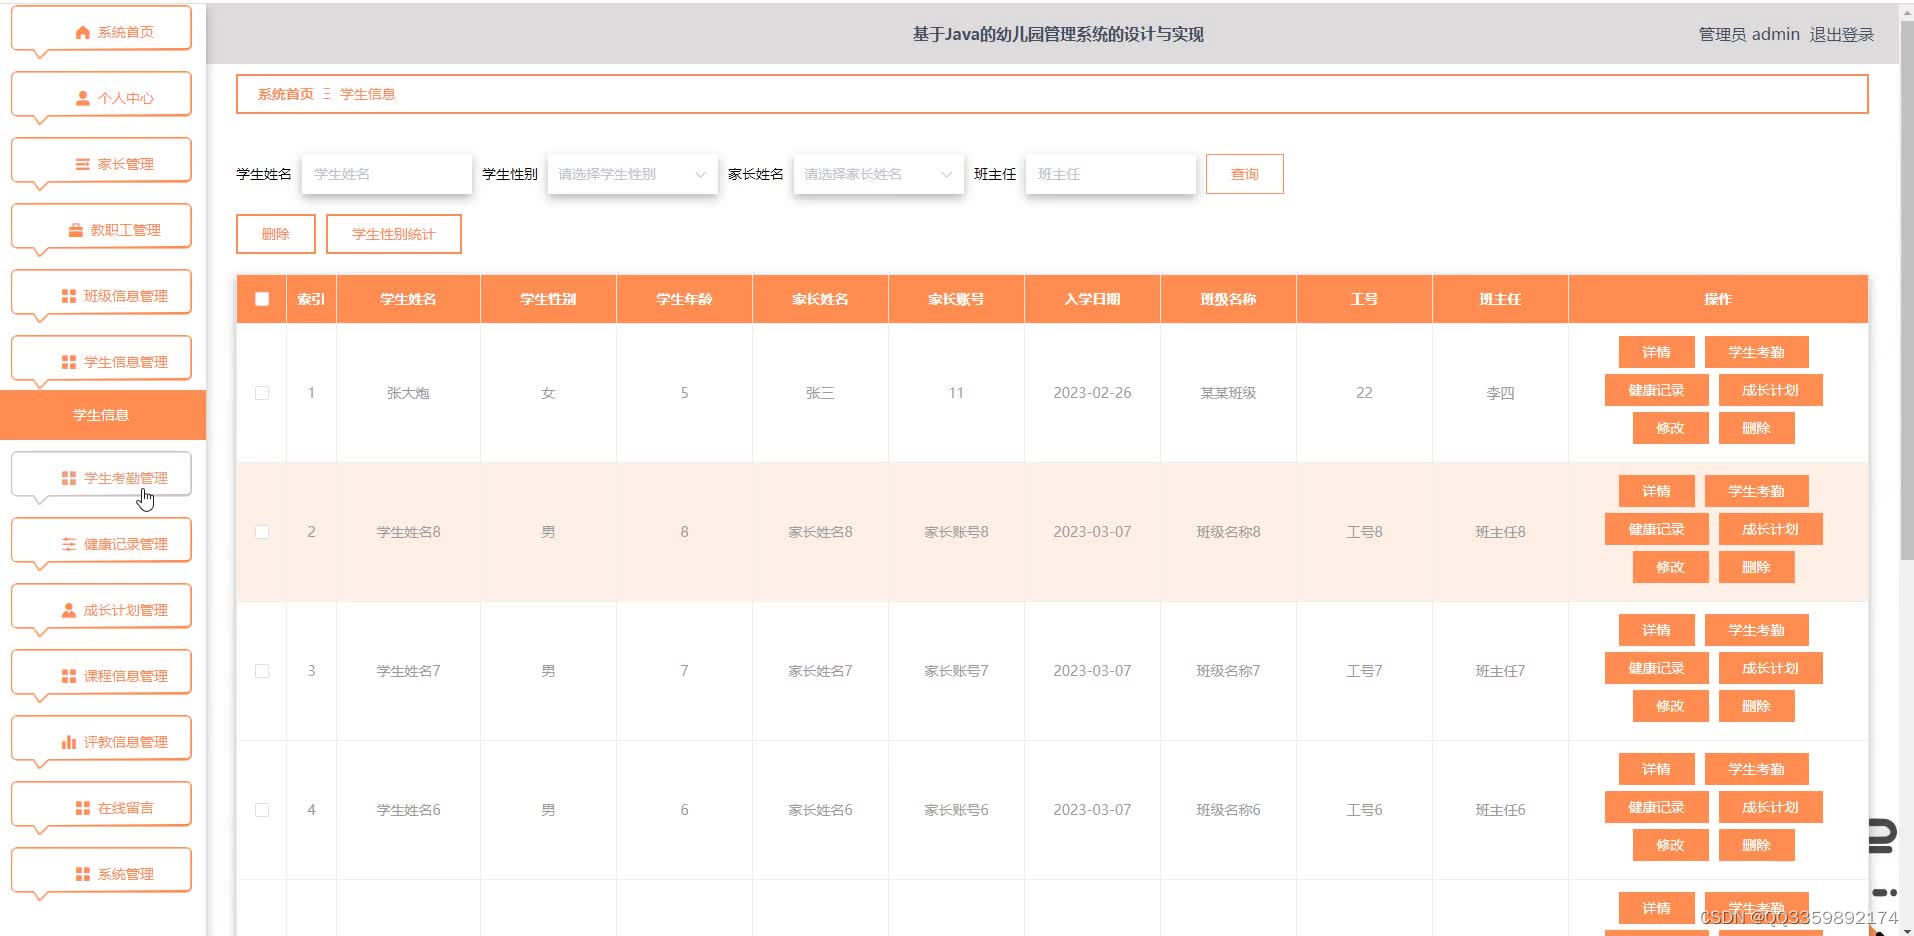Viewport: 1914px width, 936px height.
Task: Expand 健康记录管理 menu
Action: coord(101,542)
